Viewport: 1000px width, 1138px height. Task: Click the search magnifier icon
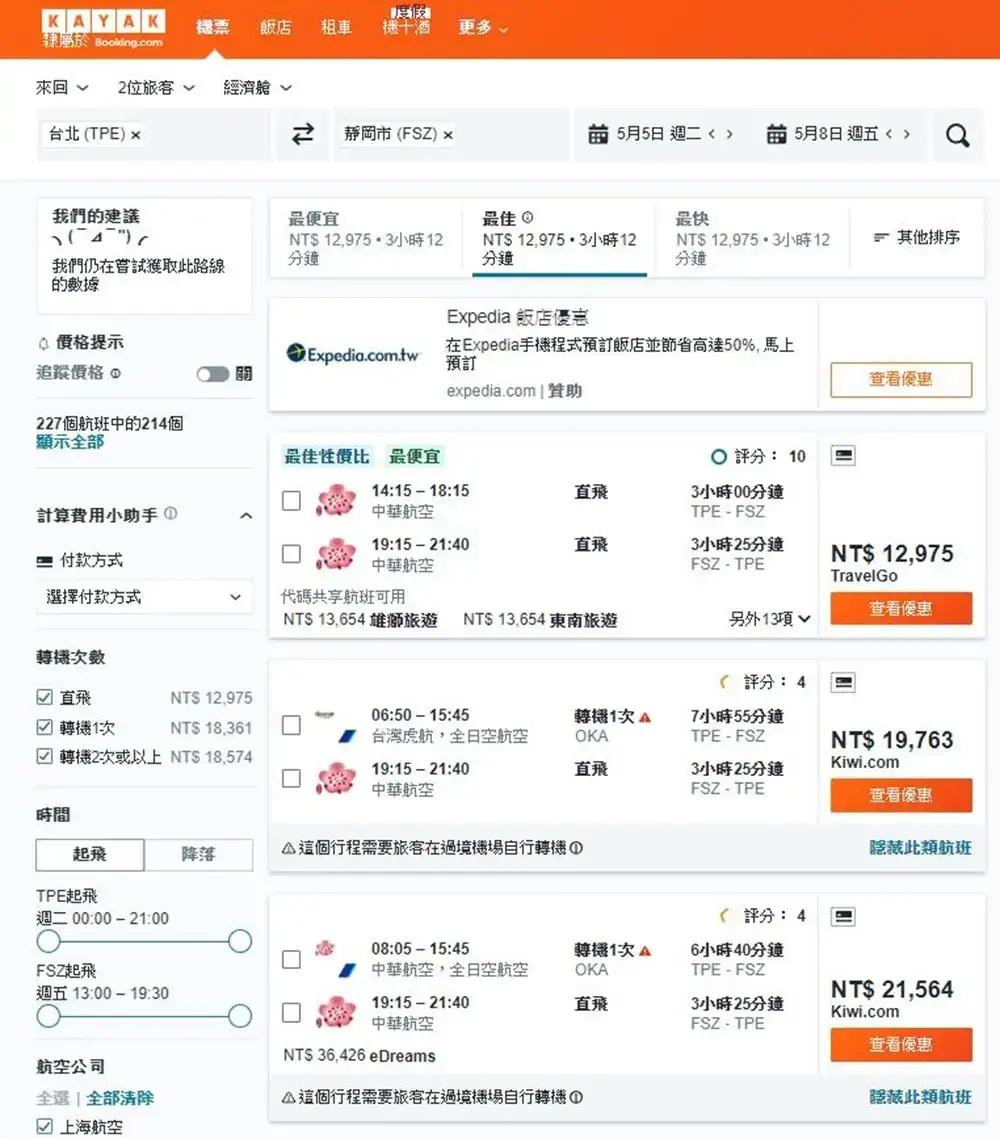(x=957, y=134)
